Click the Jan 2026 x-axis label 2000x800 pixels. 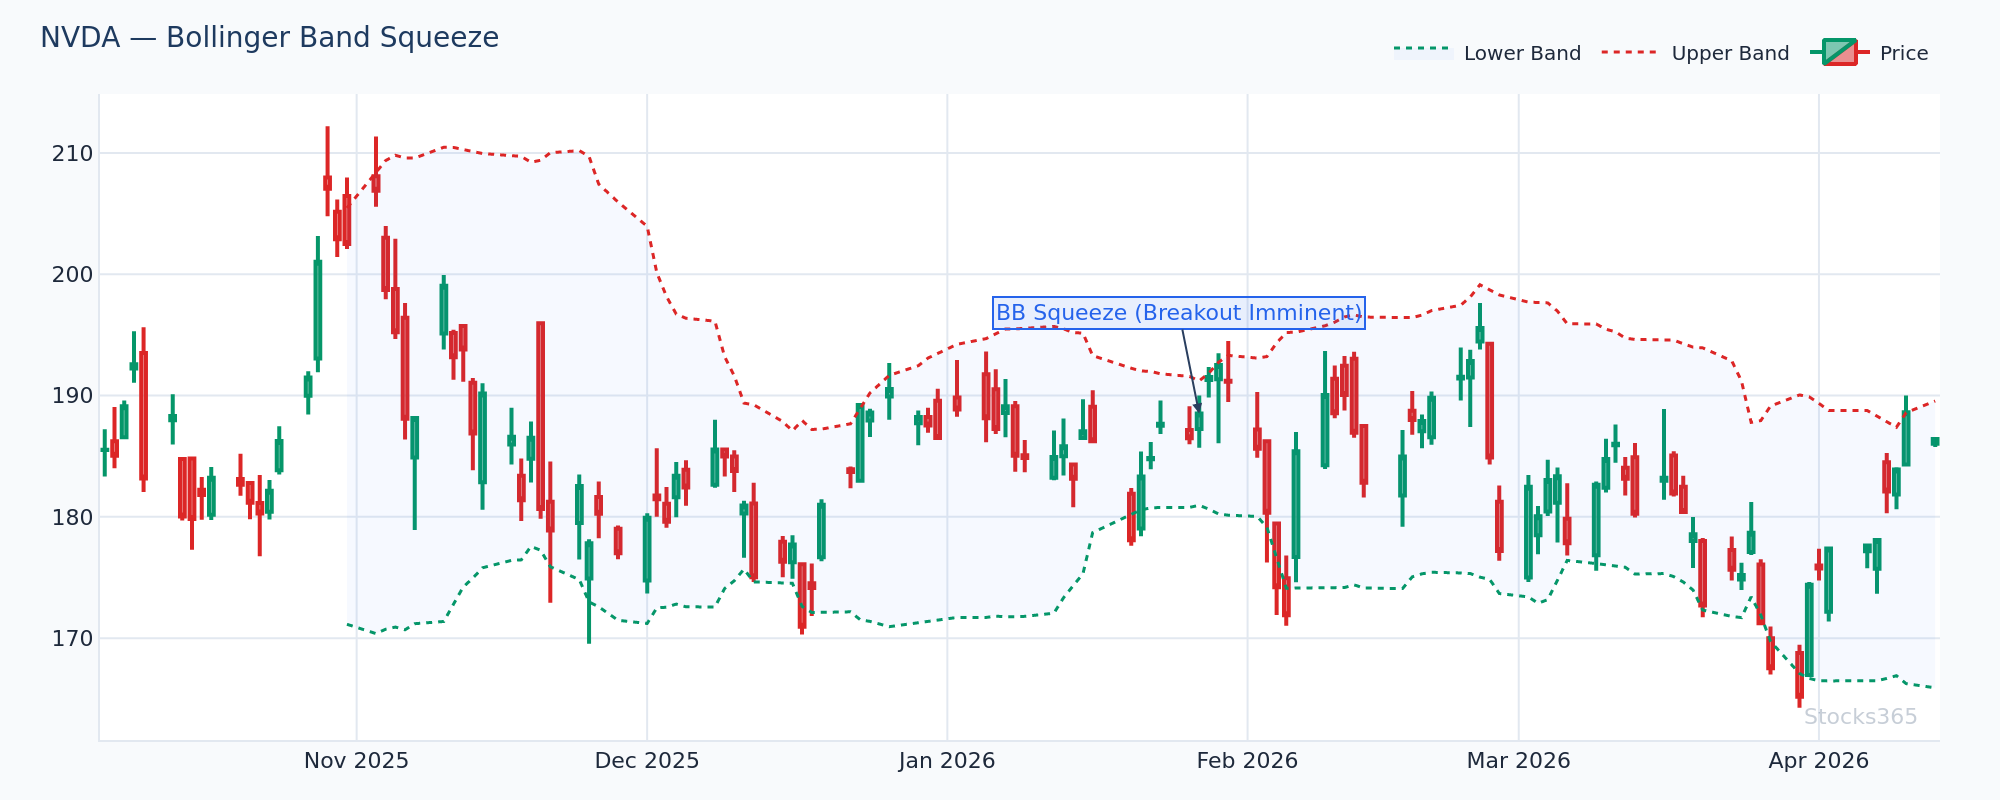(947, 761)
